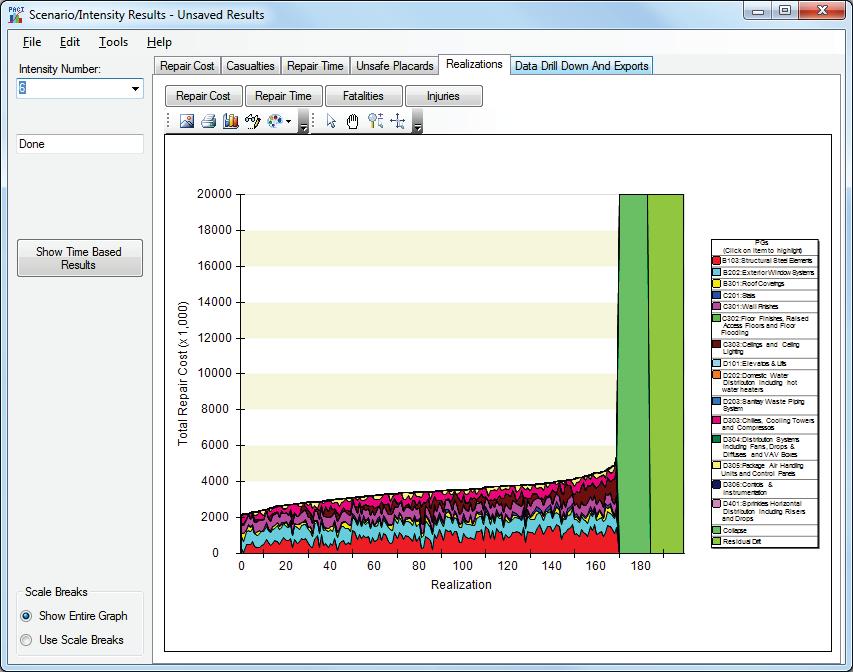The image size is (853, 672).
Task: Open first toolbar overflow options arrow
Action: click(304, 121)
